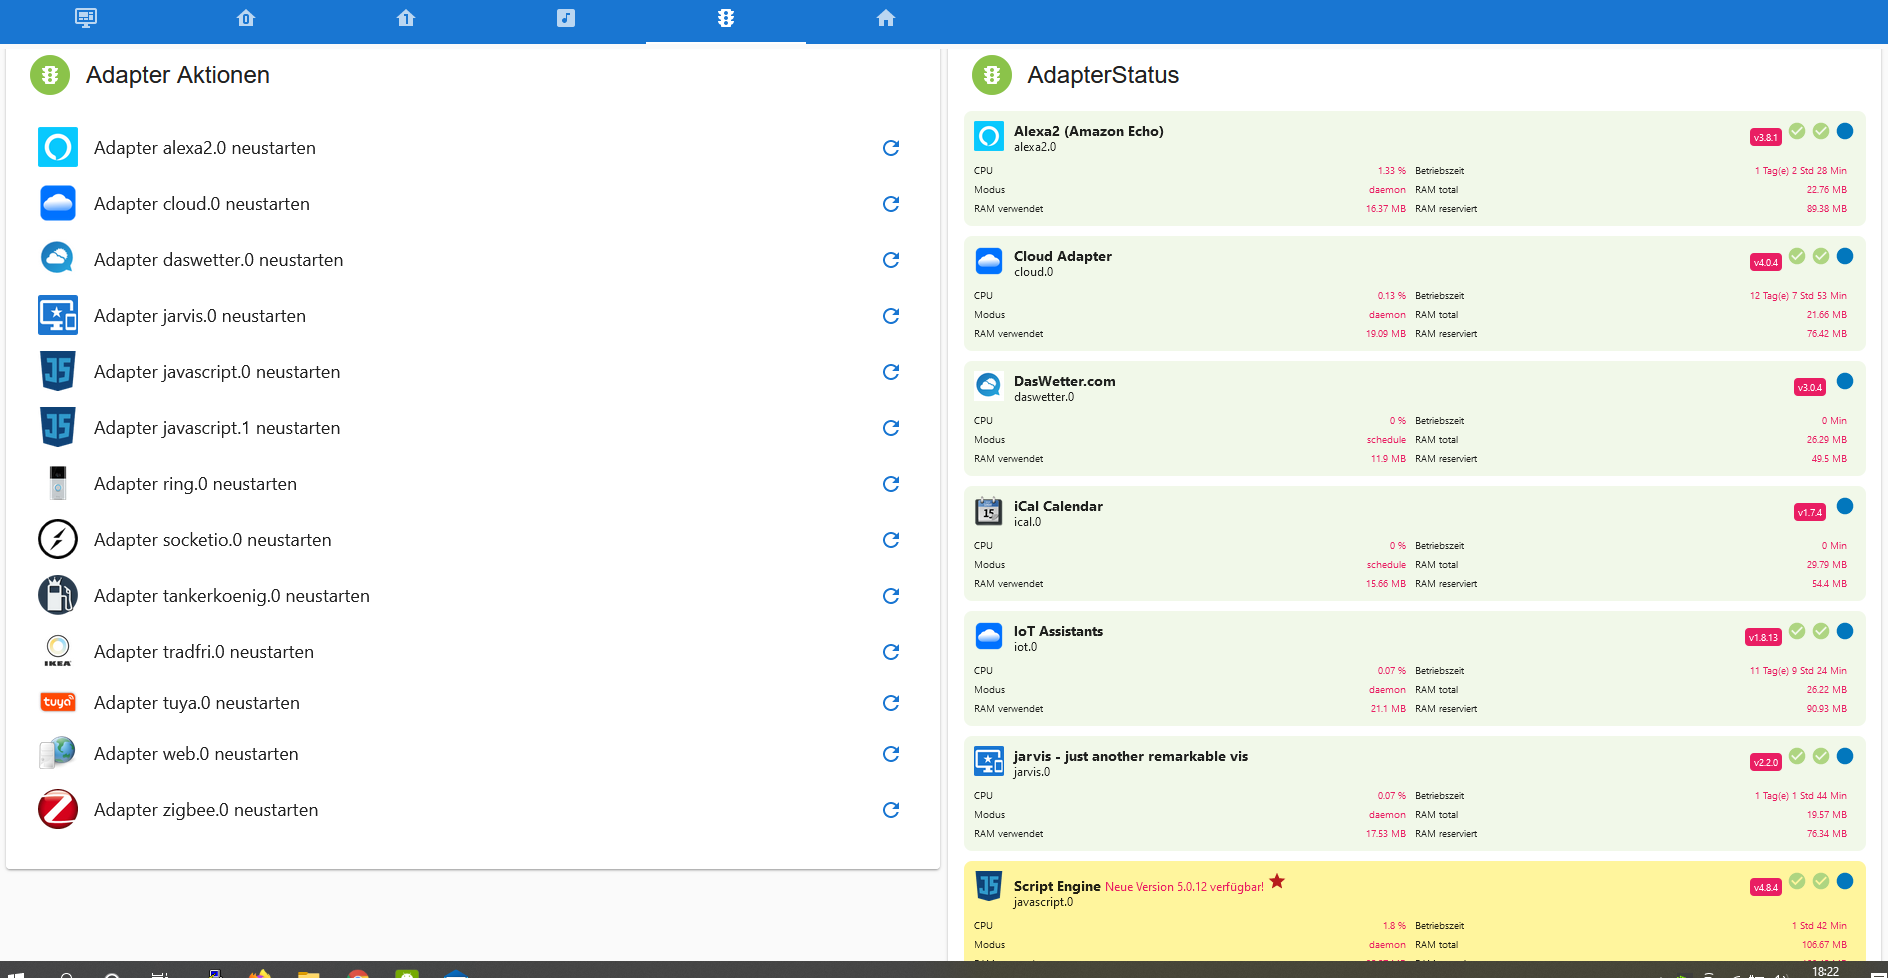Click the v1.8.13 version badge on IoT Assistants

[1763, 638]
